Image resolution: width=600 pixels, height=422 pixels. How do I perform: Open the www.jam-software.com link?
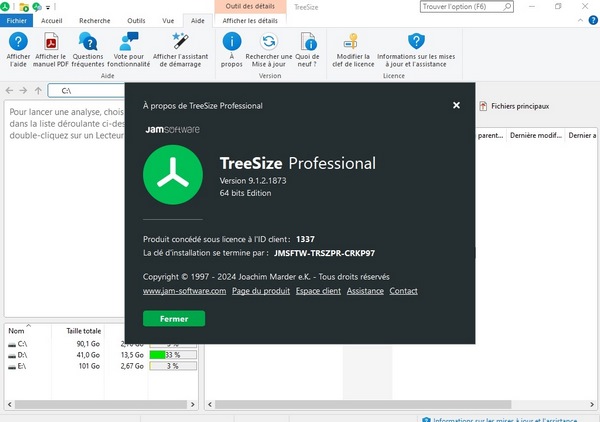[x=184, y=291]
